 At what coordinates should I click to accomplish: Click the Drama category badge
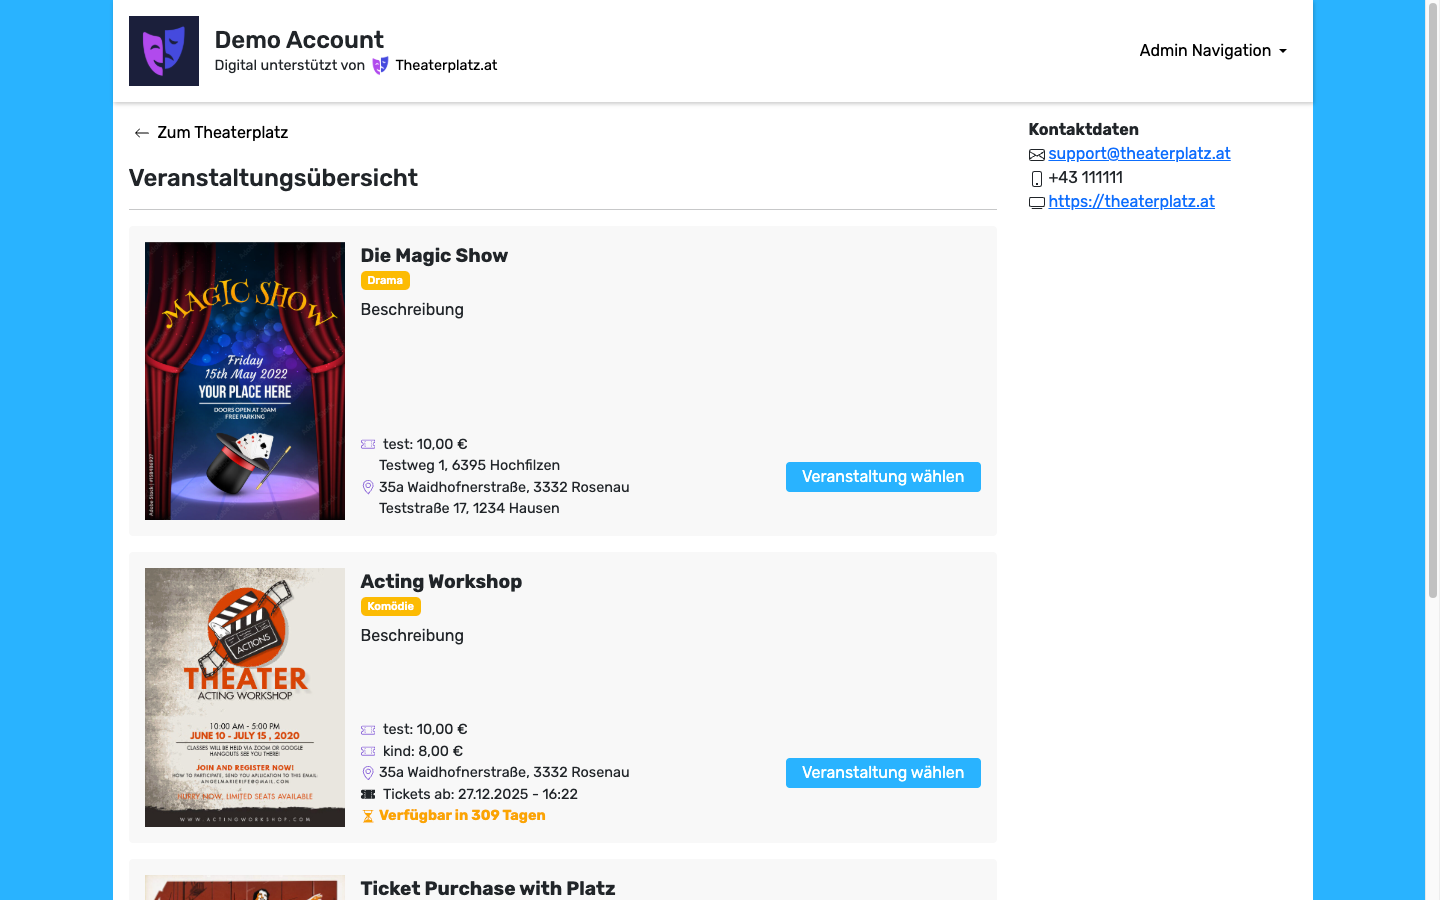click(385, 281)
